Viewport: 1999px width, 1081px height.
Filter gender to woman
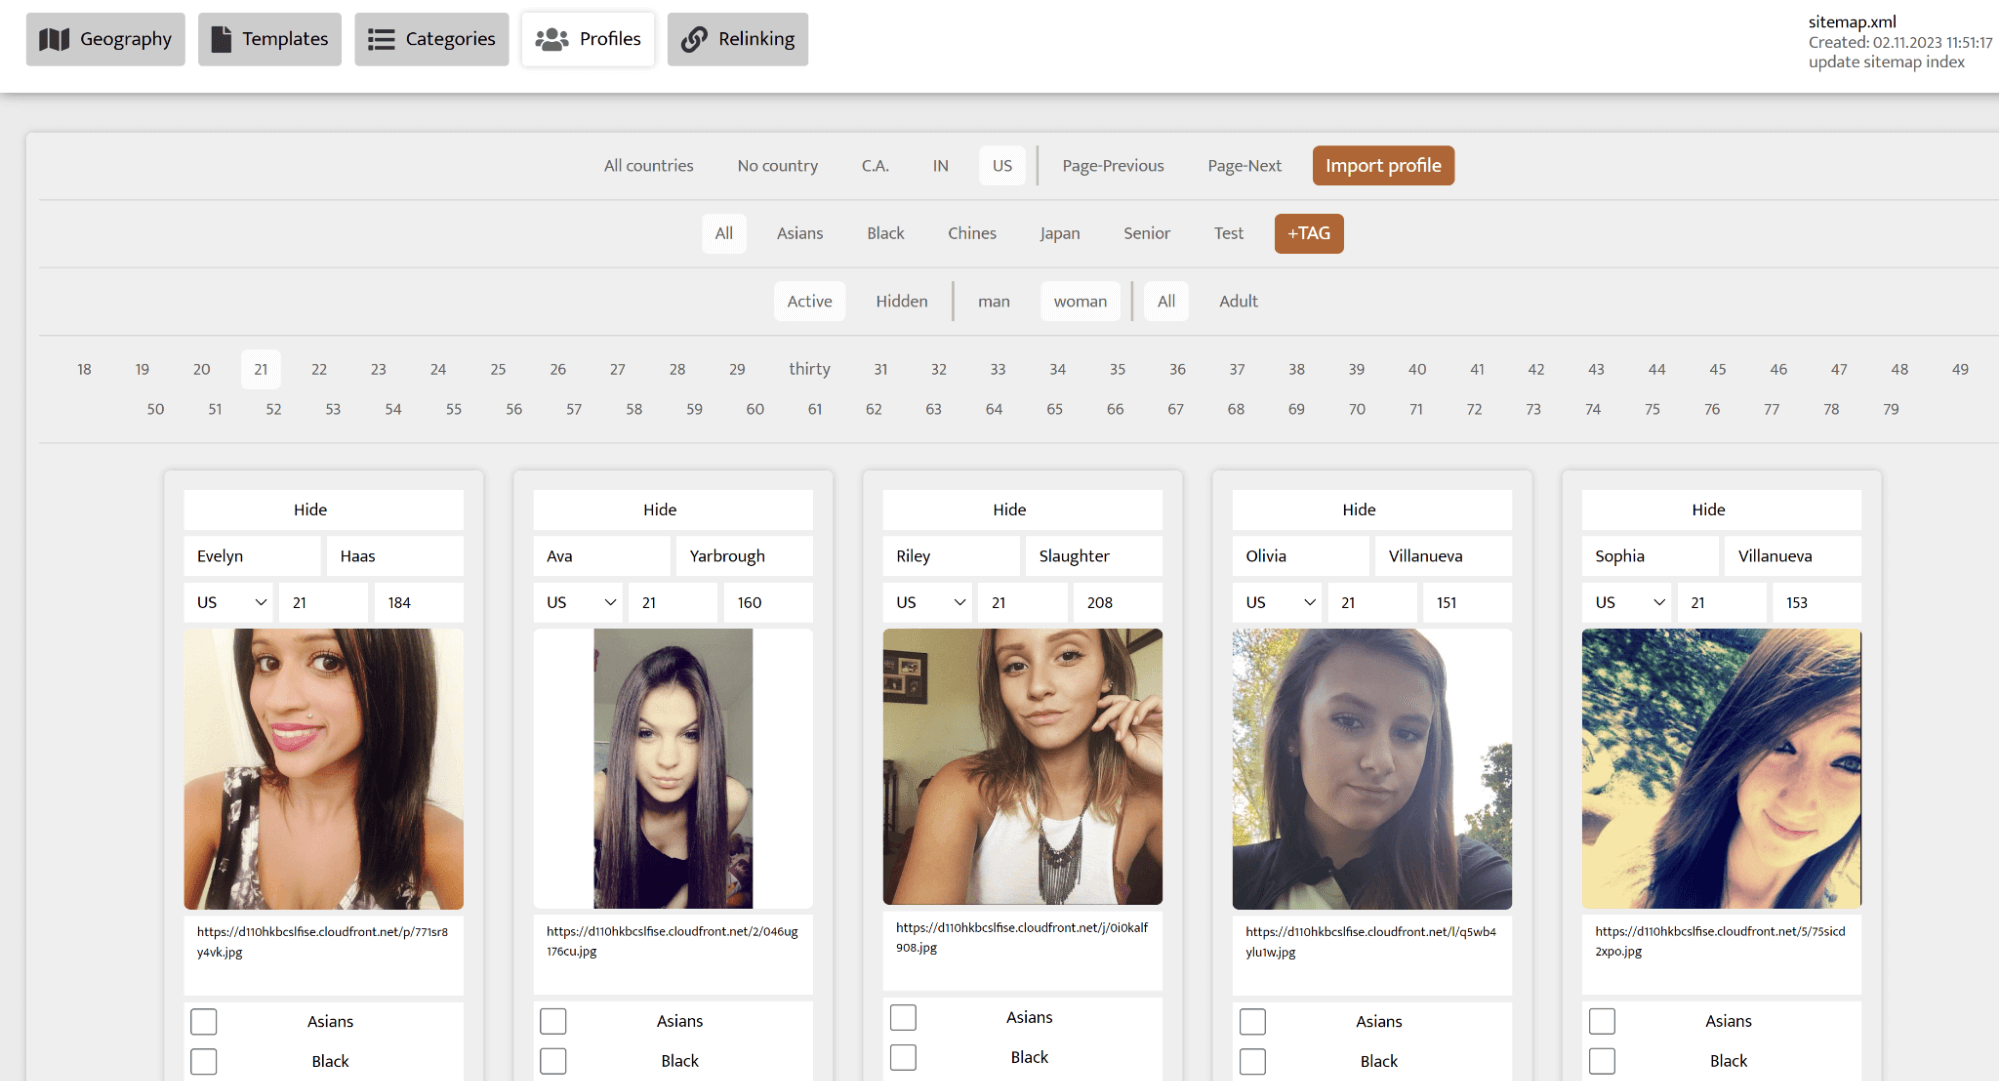(x=1080, y=302)
